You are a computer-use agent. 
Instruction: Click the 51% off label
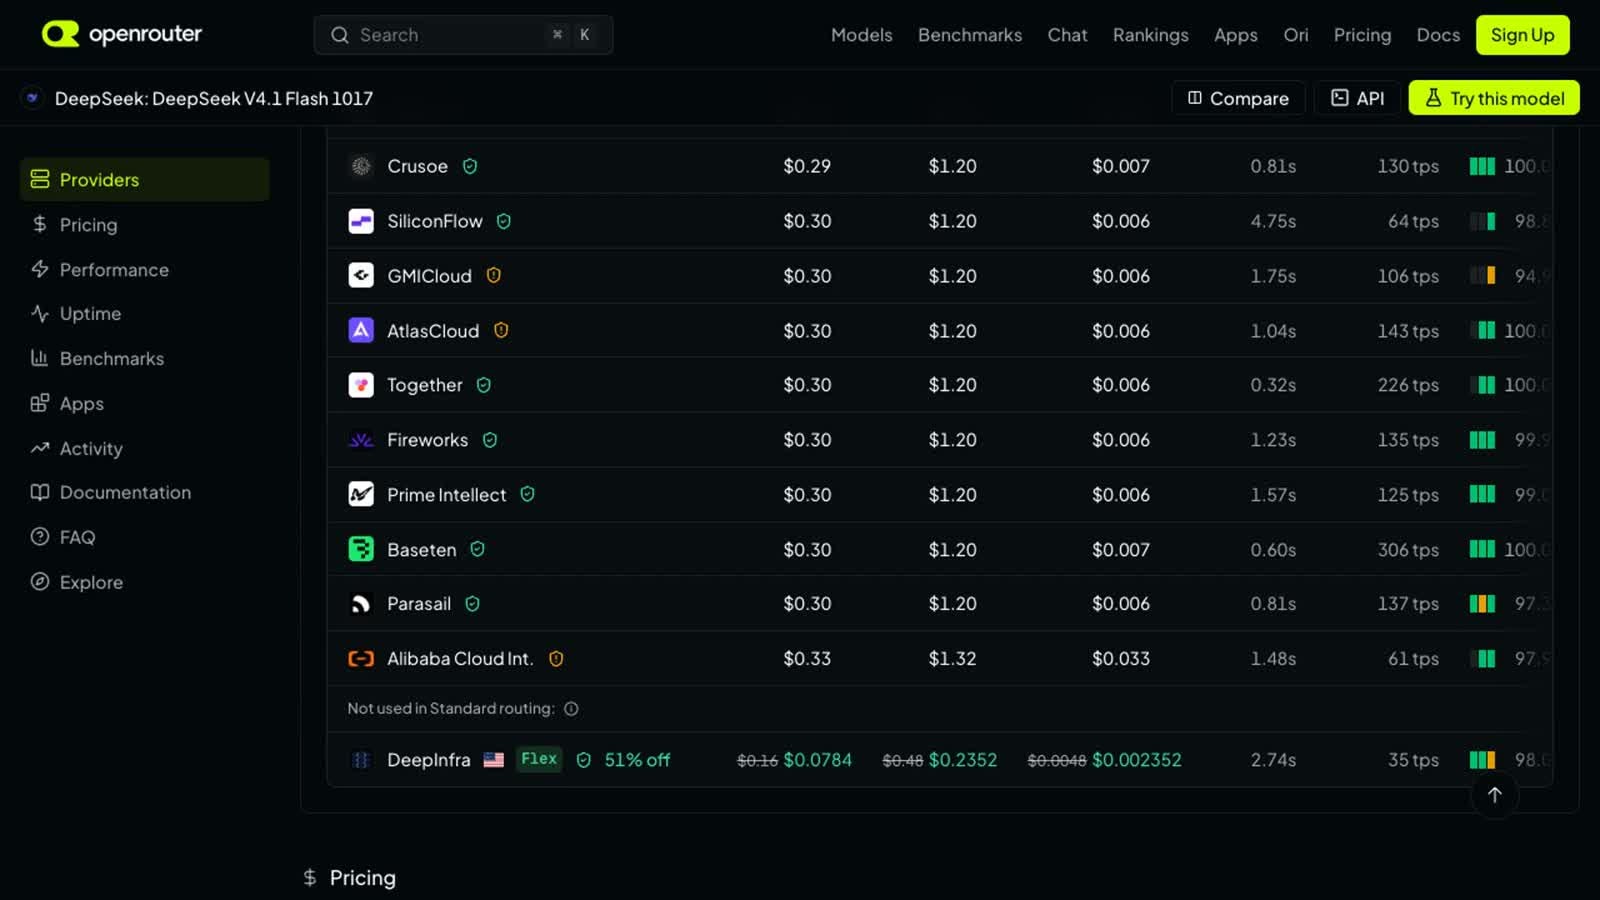coord(637,760)
